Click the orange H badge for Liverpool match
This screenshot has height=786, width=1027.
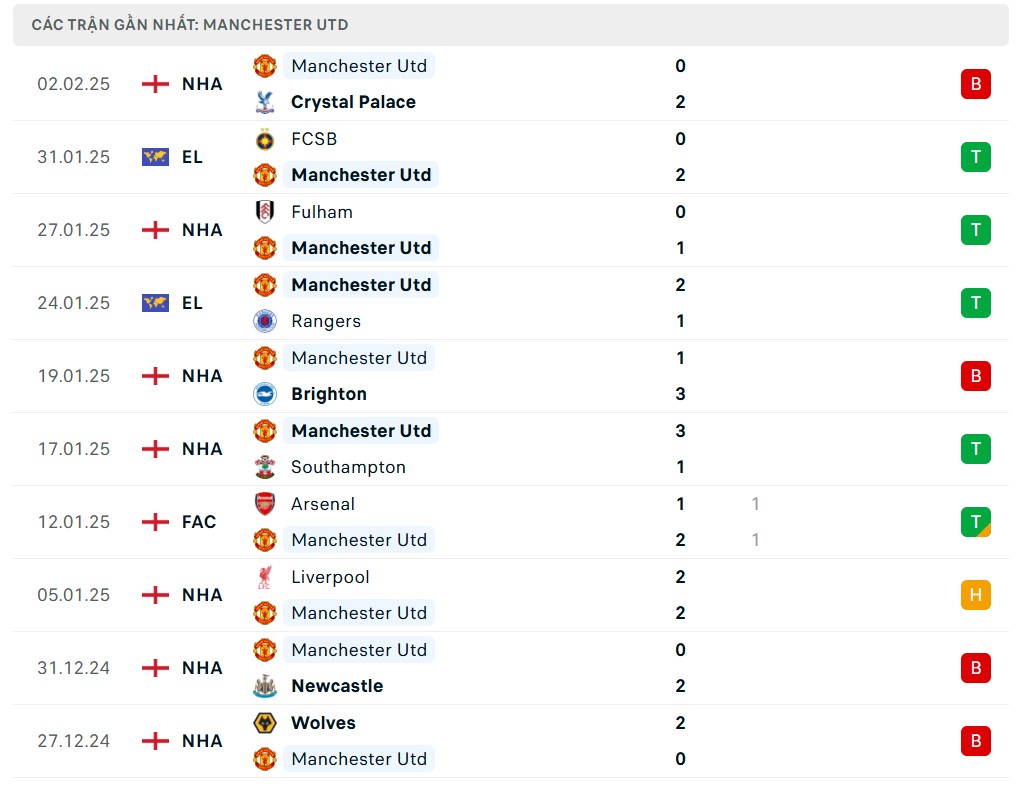coord(975,595)
